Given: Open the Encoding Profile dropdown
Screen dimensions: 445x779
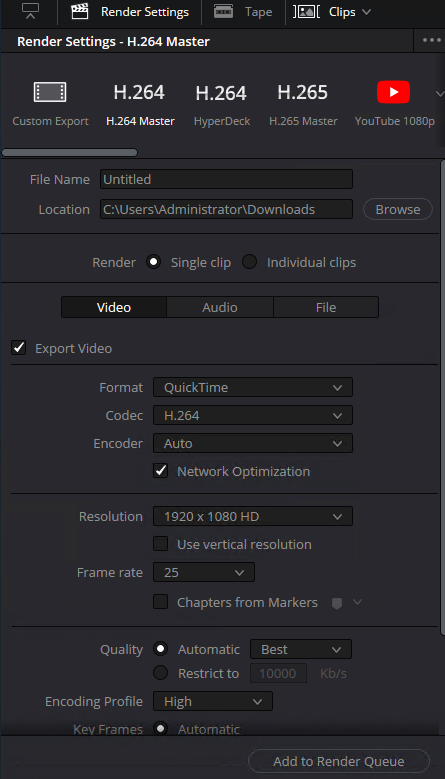Looking at the screenshot, I should click(x=213, y=701).
